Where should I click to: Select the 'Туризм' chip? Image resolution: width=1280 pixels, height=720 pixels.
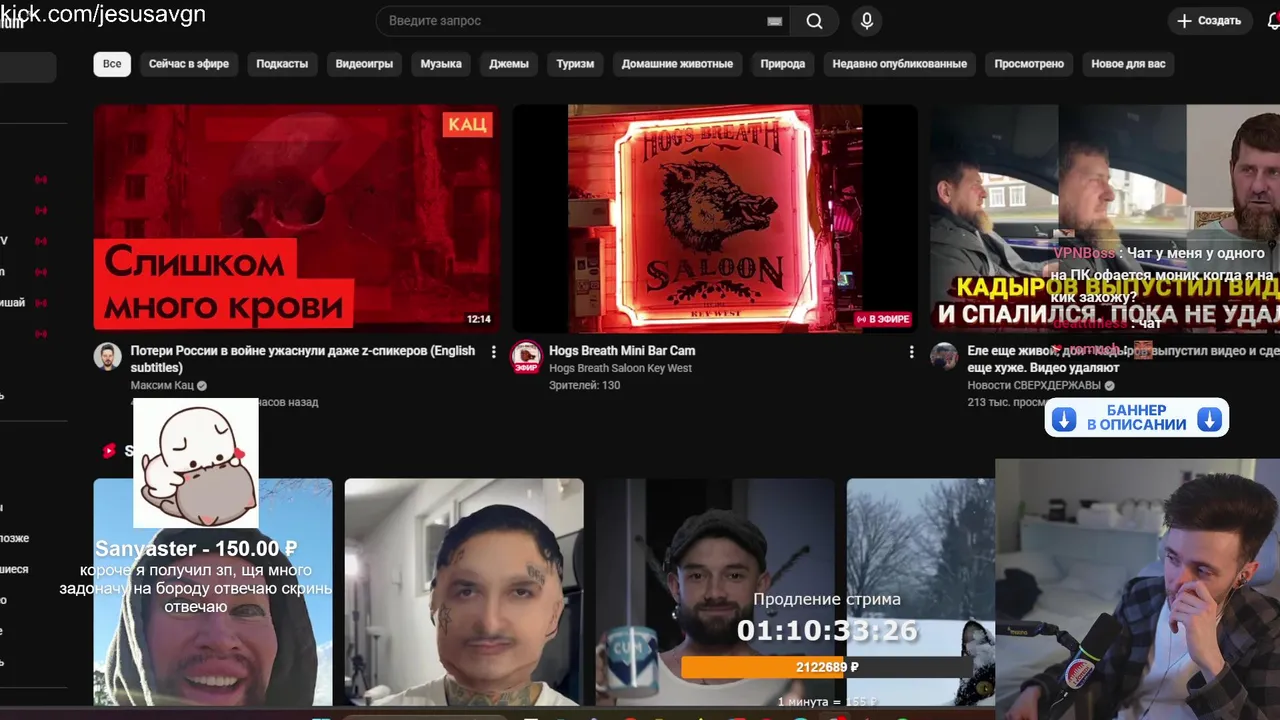click(x=575, y=64)
